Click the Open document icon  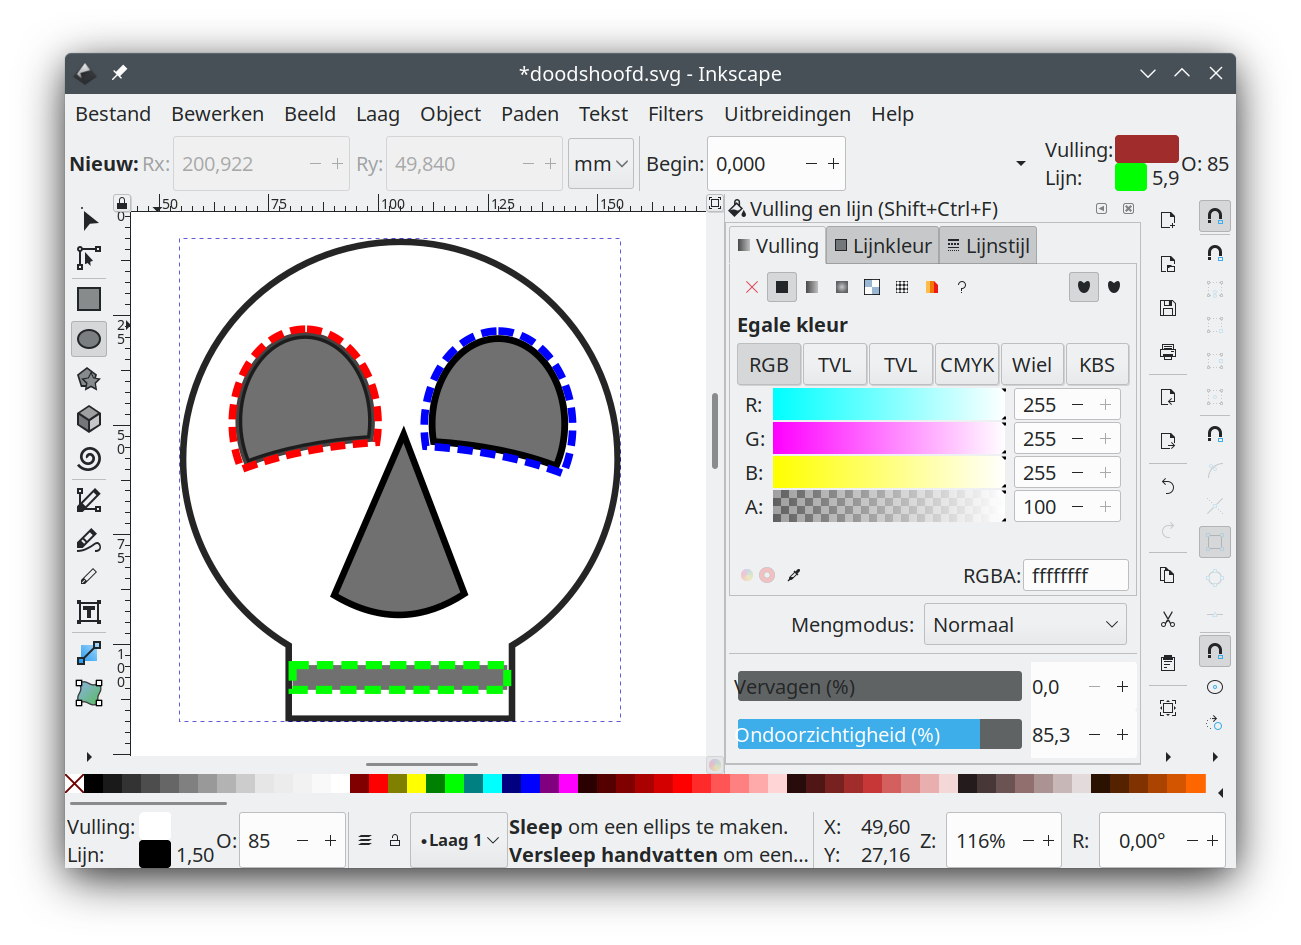(x=1167, y=264)
